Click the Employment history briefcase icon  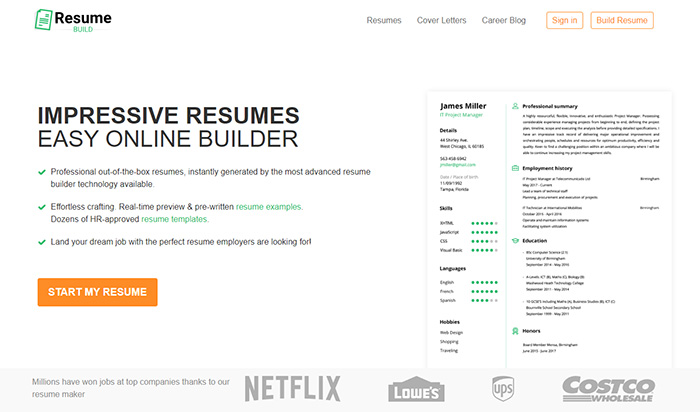514,169
